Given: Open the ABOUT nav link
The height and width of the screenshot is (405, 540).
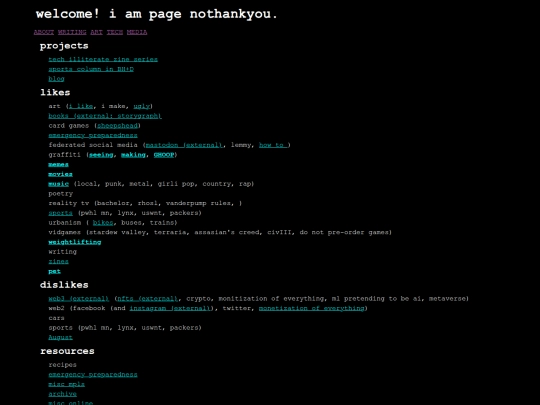Looking at the screenshot, I should (44, 32).
